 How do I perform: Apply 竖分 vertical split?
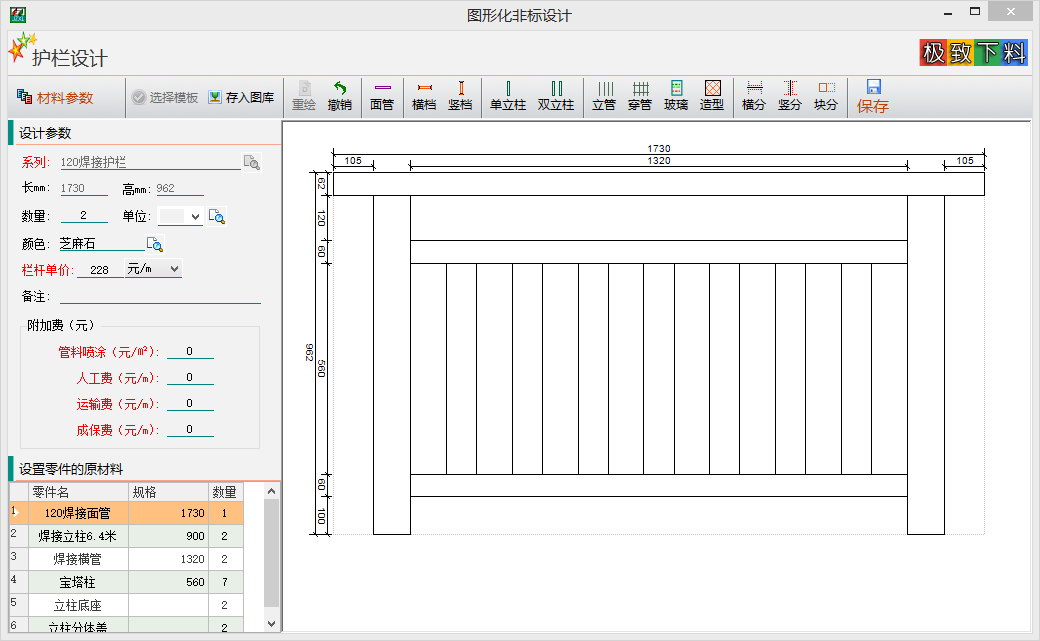click(x=790, y=97)
